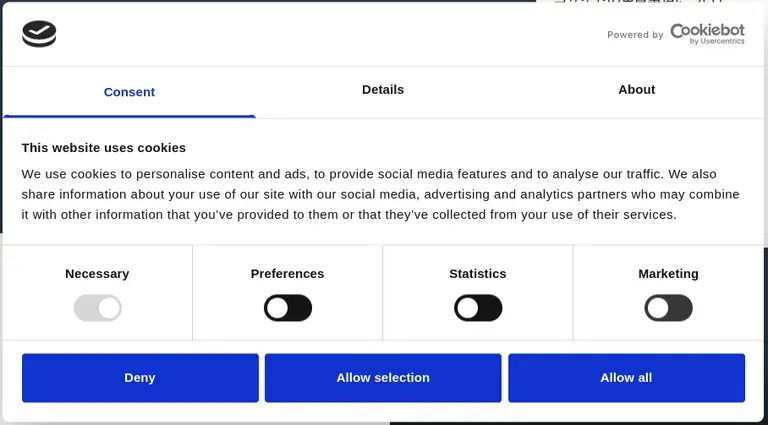Image resolution: width=768 pixels, height=425 pixels.
Task: Click the Powered by text
Action: pos(635,35)
